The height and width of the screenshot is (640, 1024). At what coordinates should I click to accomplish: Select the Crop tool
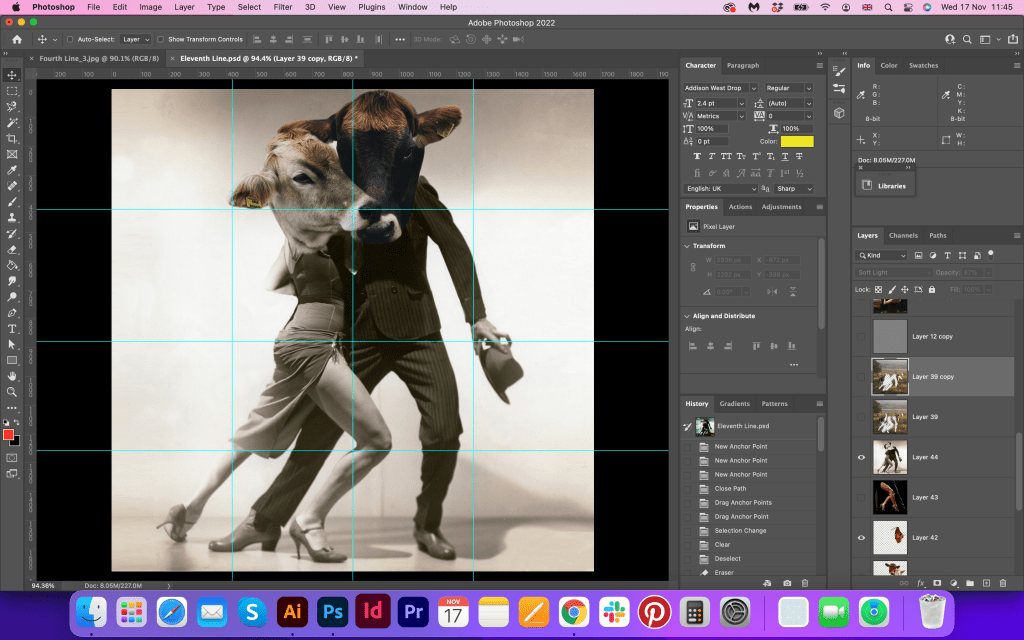point(12,138)
